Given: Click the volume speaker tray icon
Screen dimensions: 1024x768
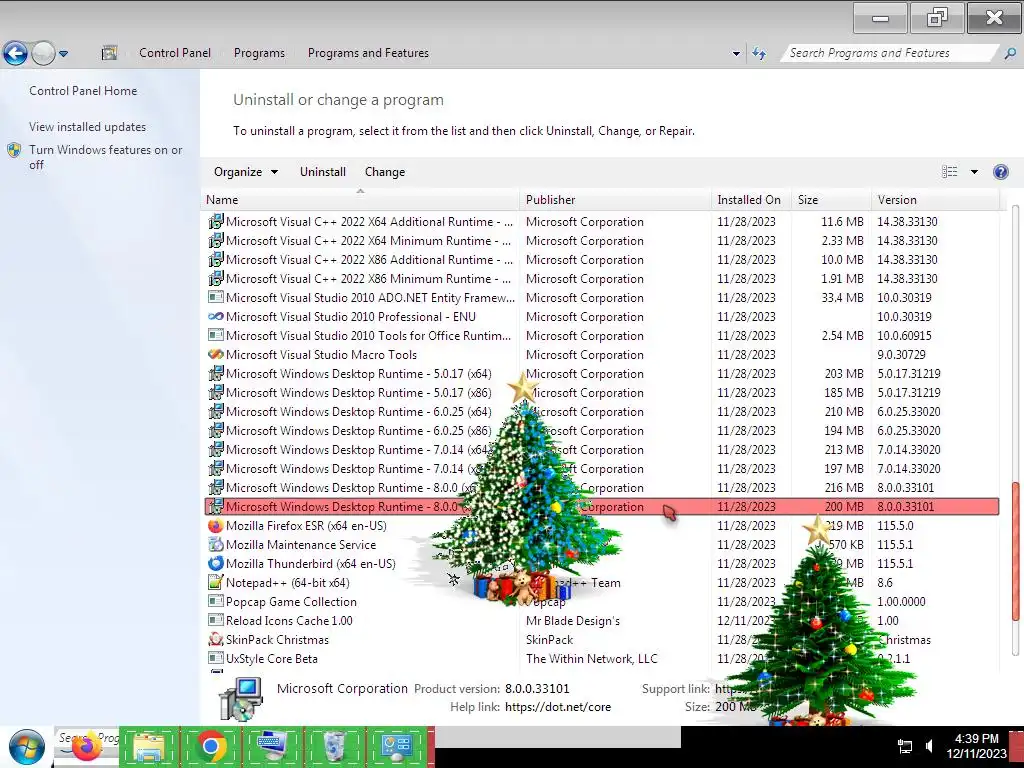Looking at the screenshot, I should pyautogui.click(x=929, y=746).
